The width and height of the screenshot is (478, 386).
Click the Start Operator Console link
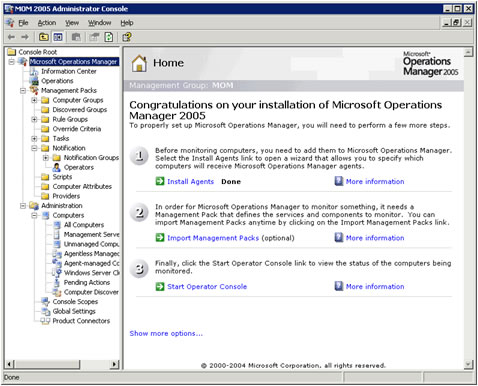click(207, 287)
